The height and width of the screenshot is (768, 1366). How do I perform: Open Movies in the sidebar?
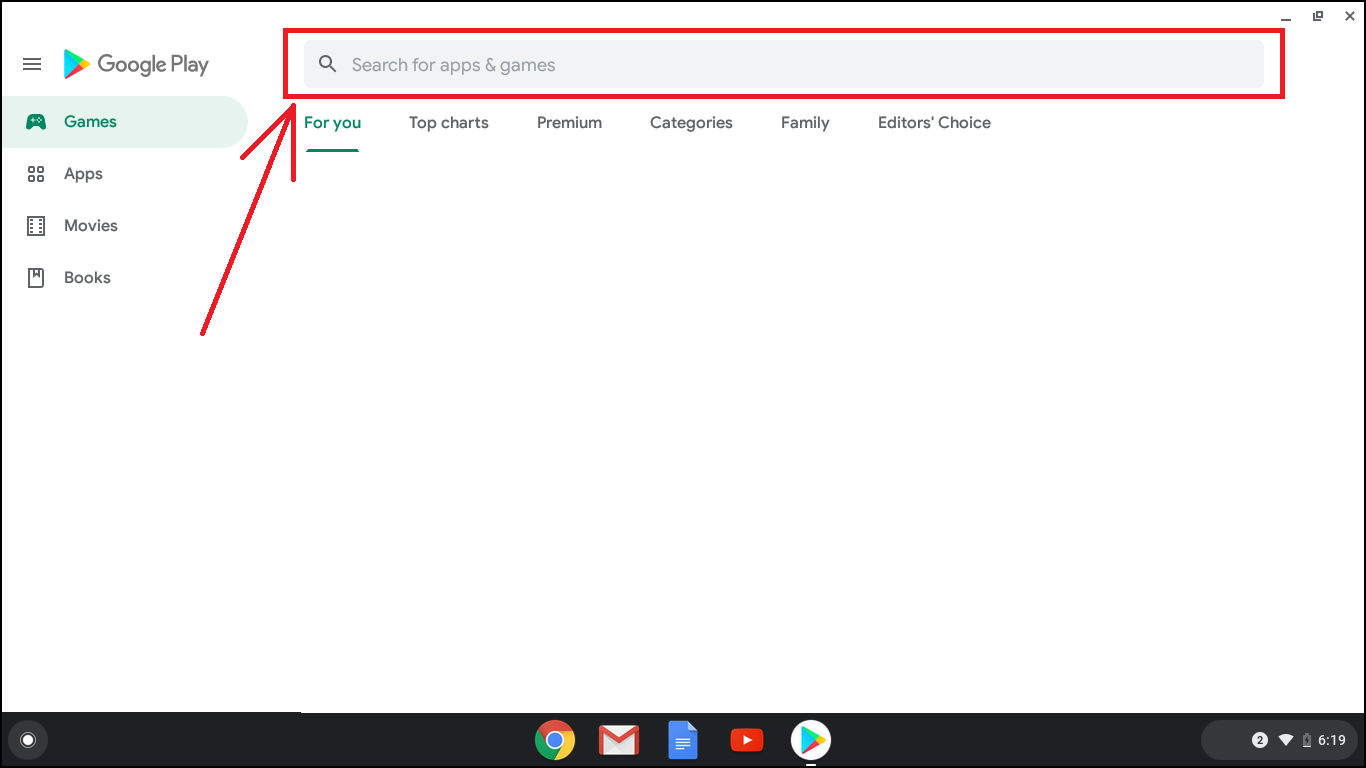pyautogui.click(x=90, y=226)
